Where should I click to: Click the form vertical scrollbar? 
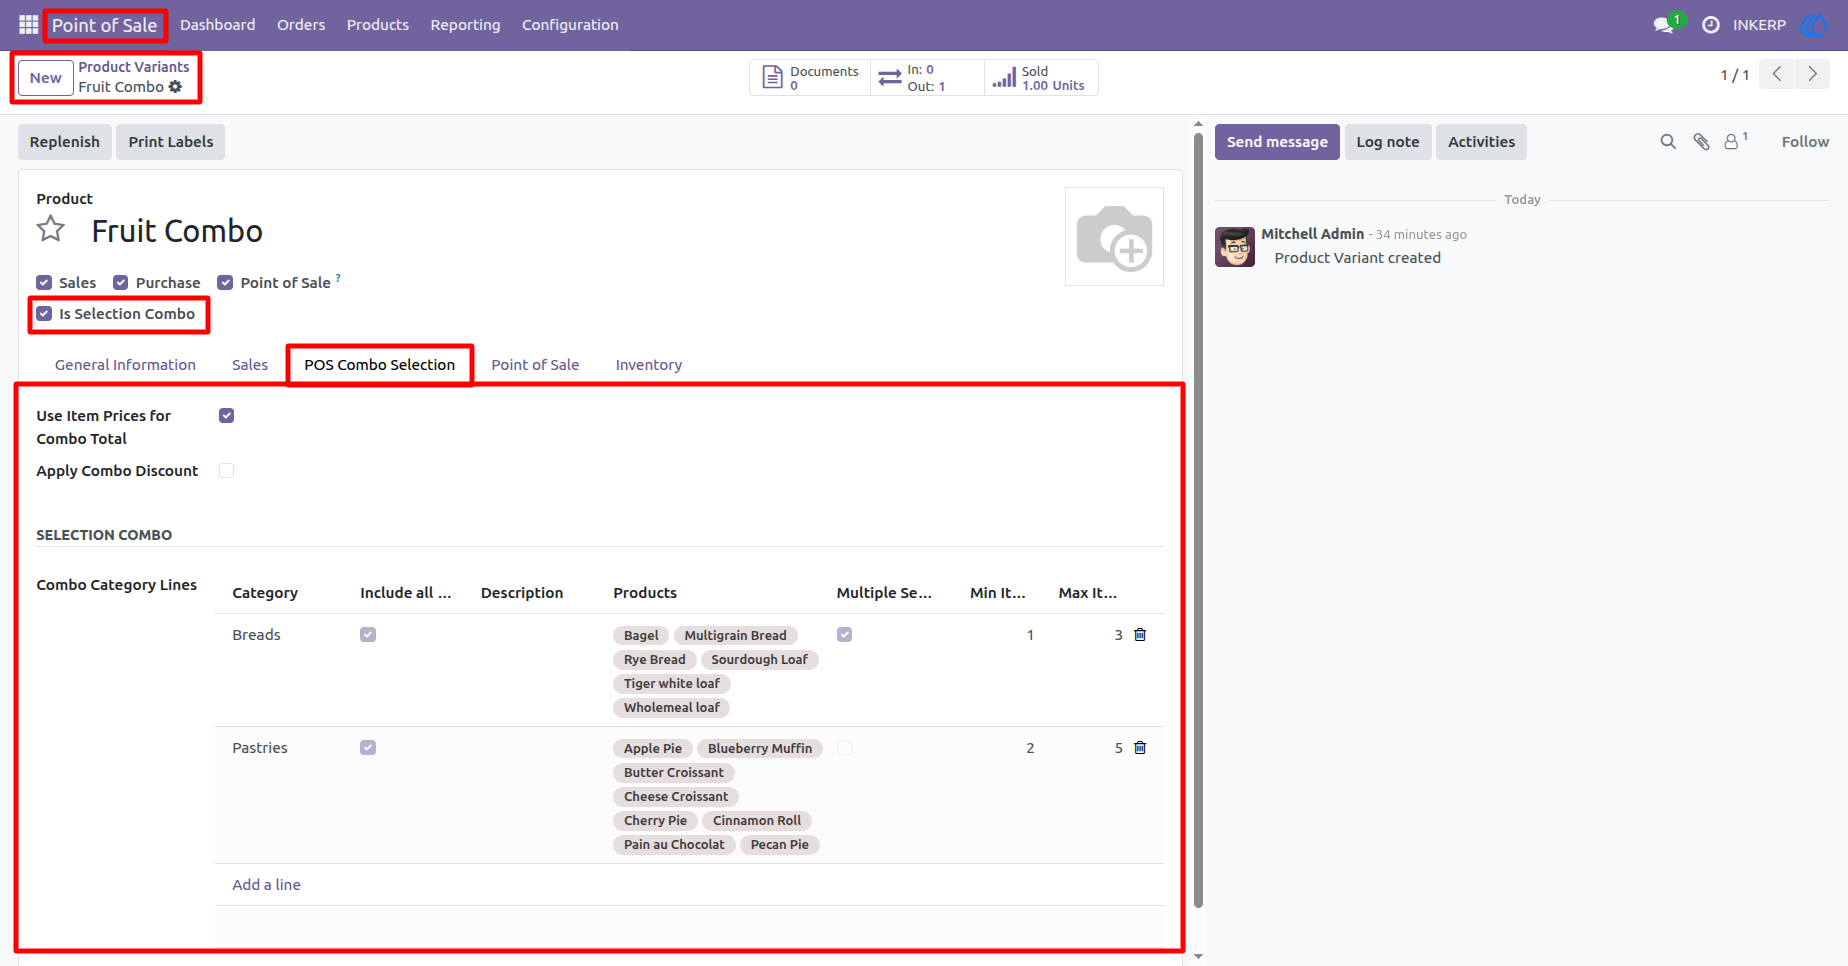tap(1198, 520)
